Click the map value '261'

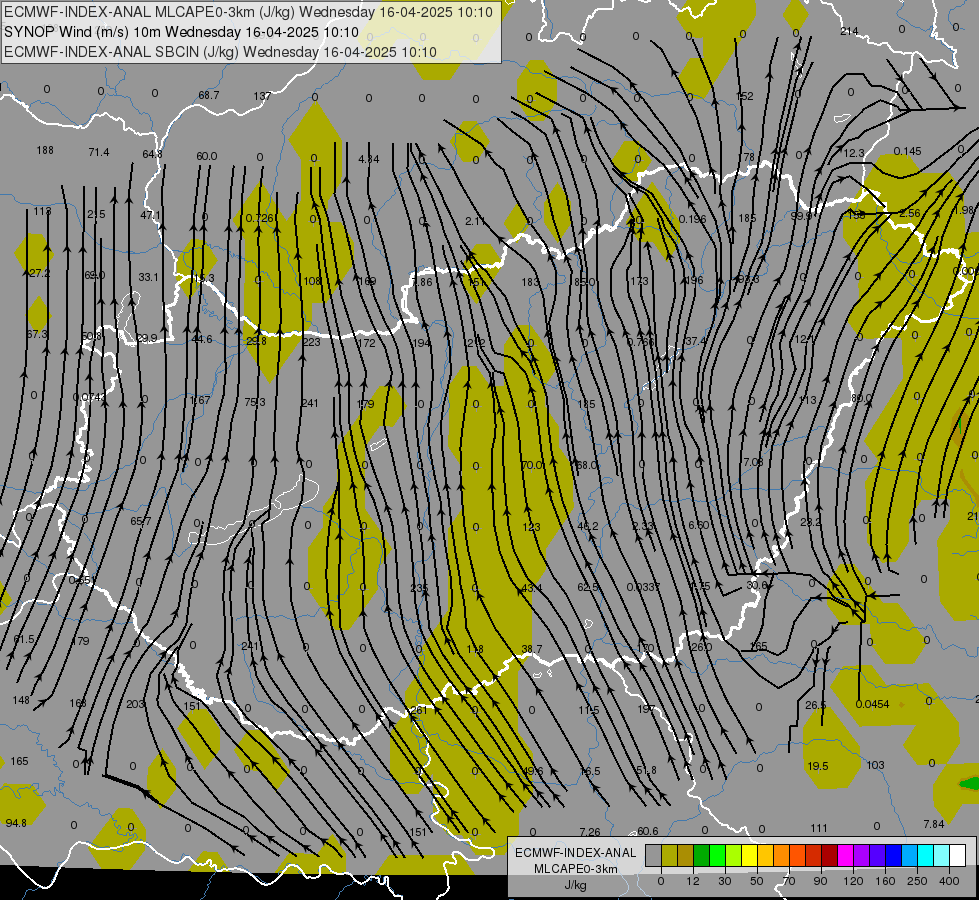(x=418, y=710)
